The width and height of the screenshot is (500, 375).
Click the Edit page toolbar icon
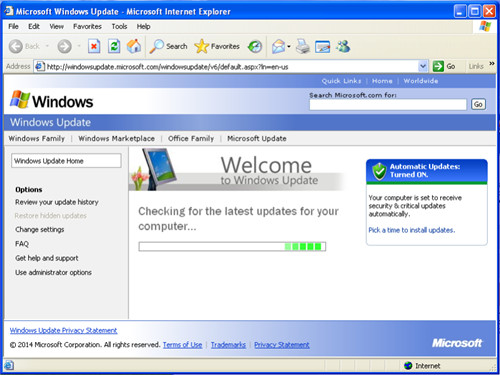(323, 46)
